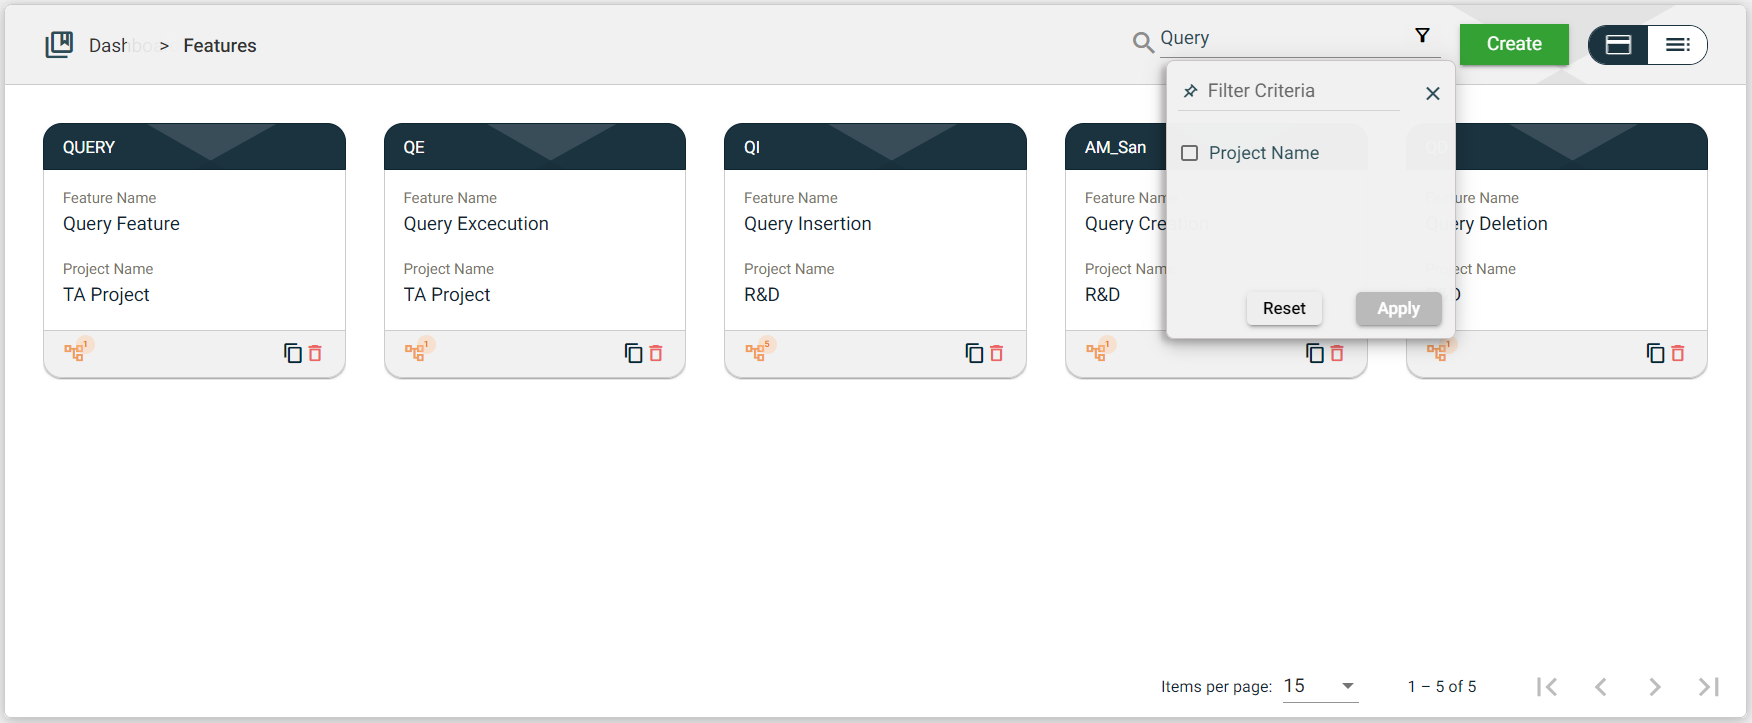Click the filter funnel icon in search bar
This screenshot has width=1752, height=723.
pos(1422,36)
